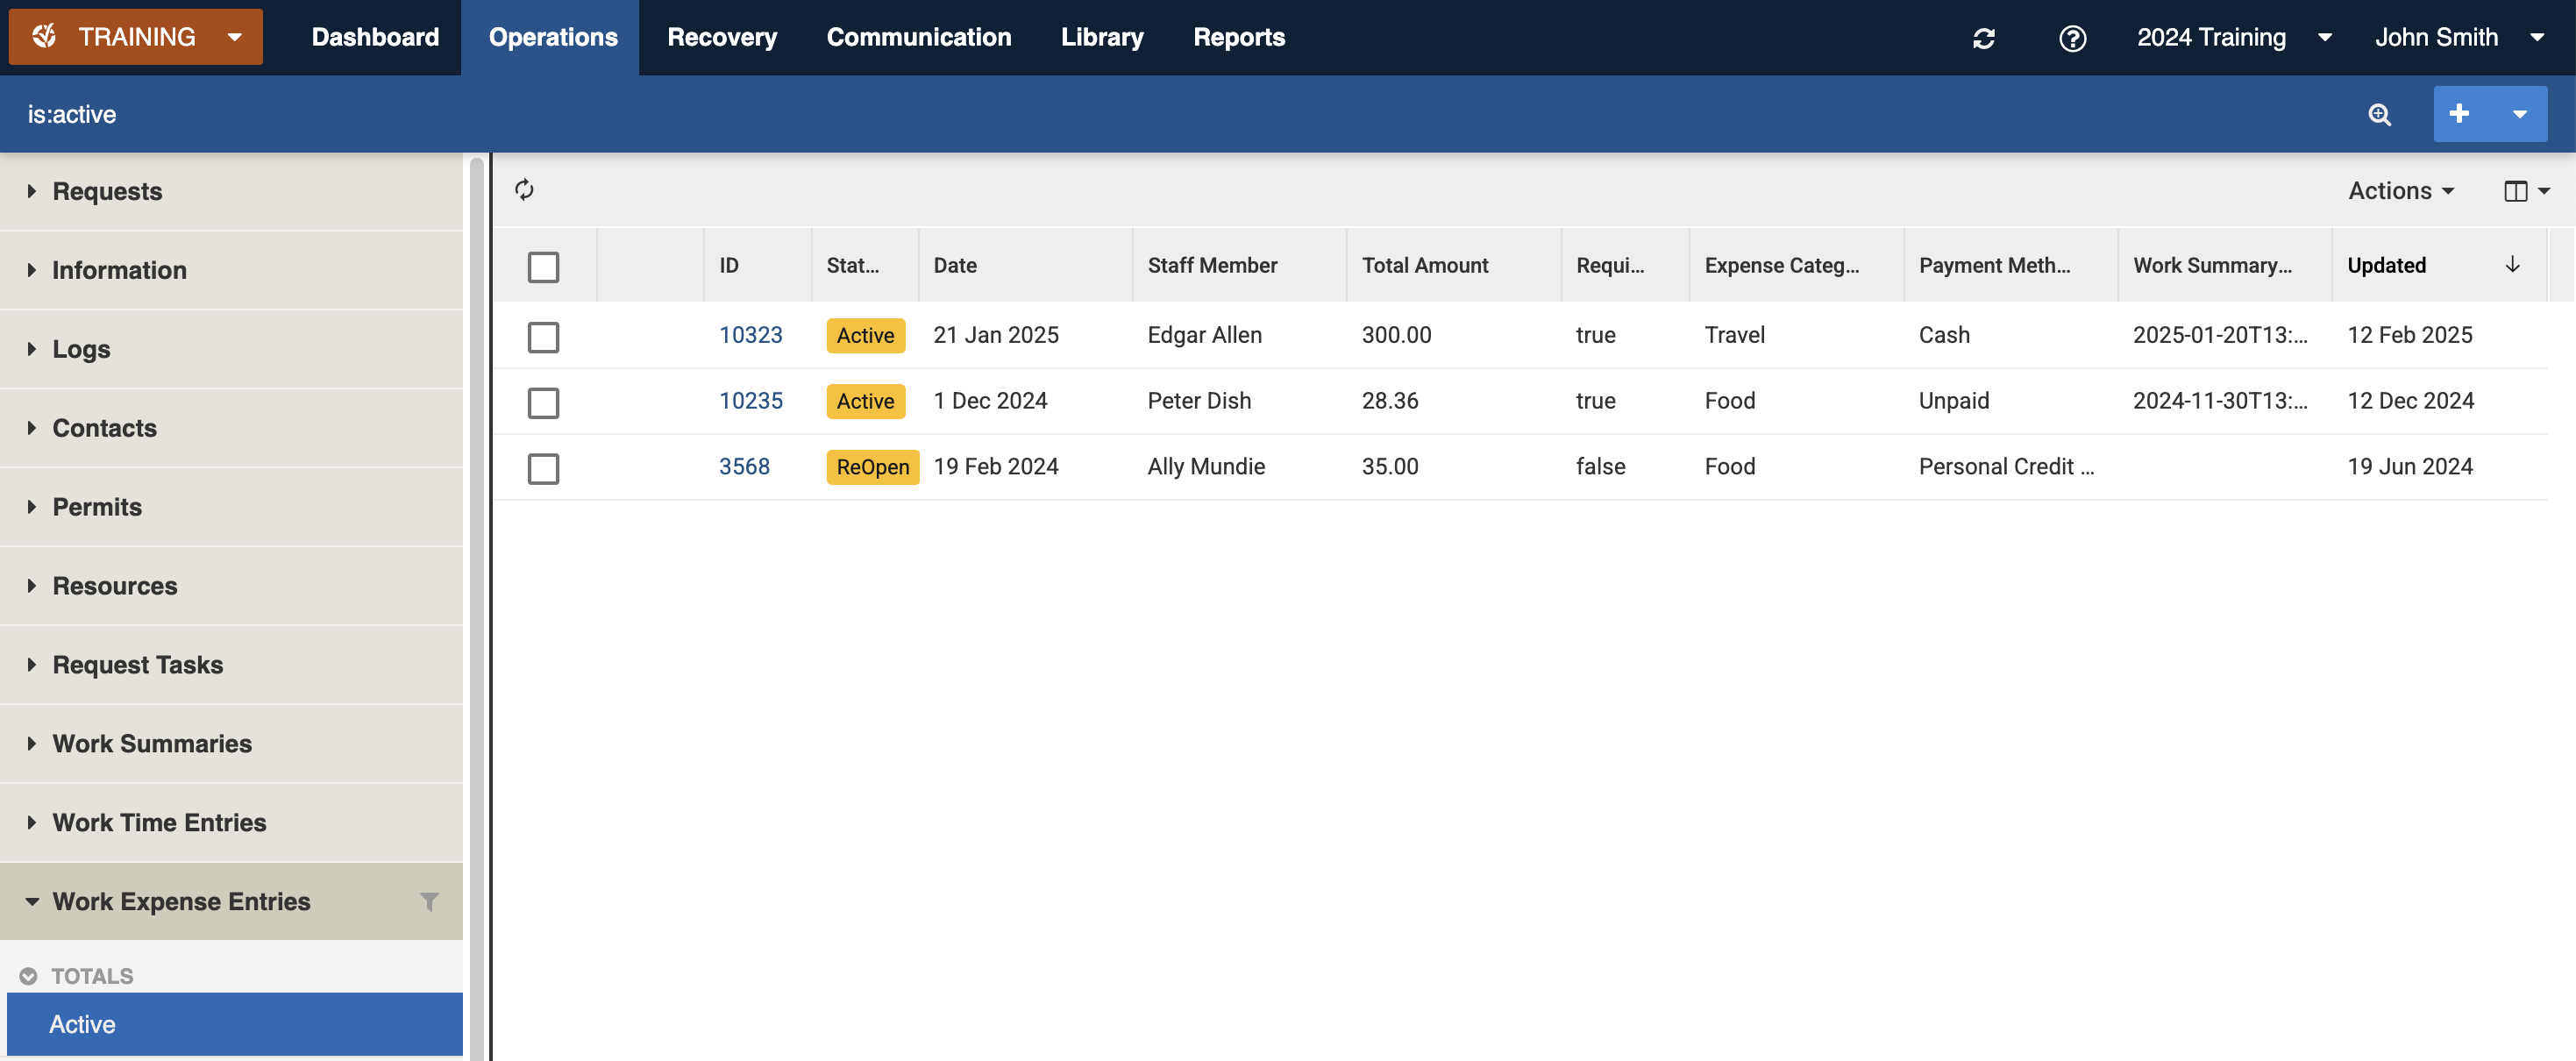
Task: Click the magnifier search icon
Action: [2379, 114]
